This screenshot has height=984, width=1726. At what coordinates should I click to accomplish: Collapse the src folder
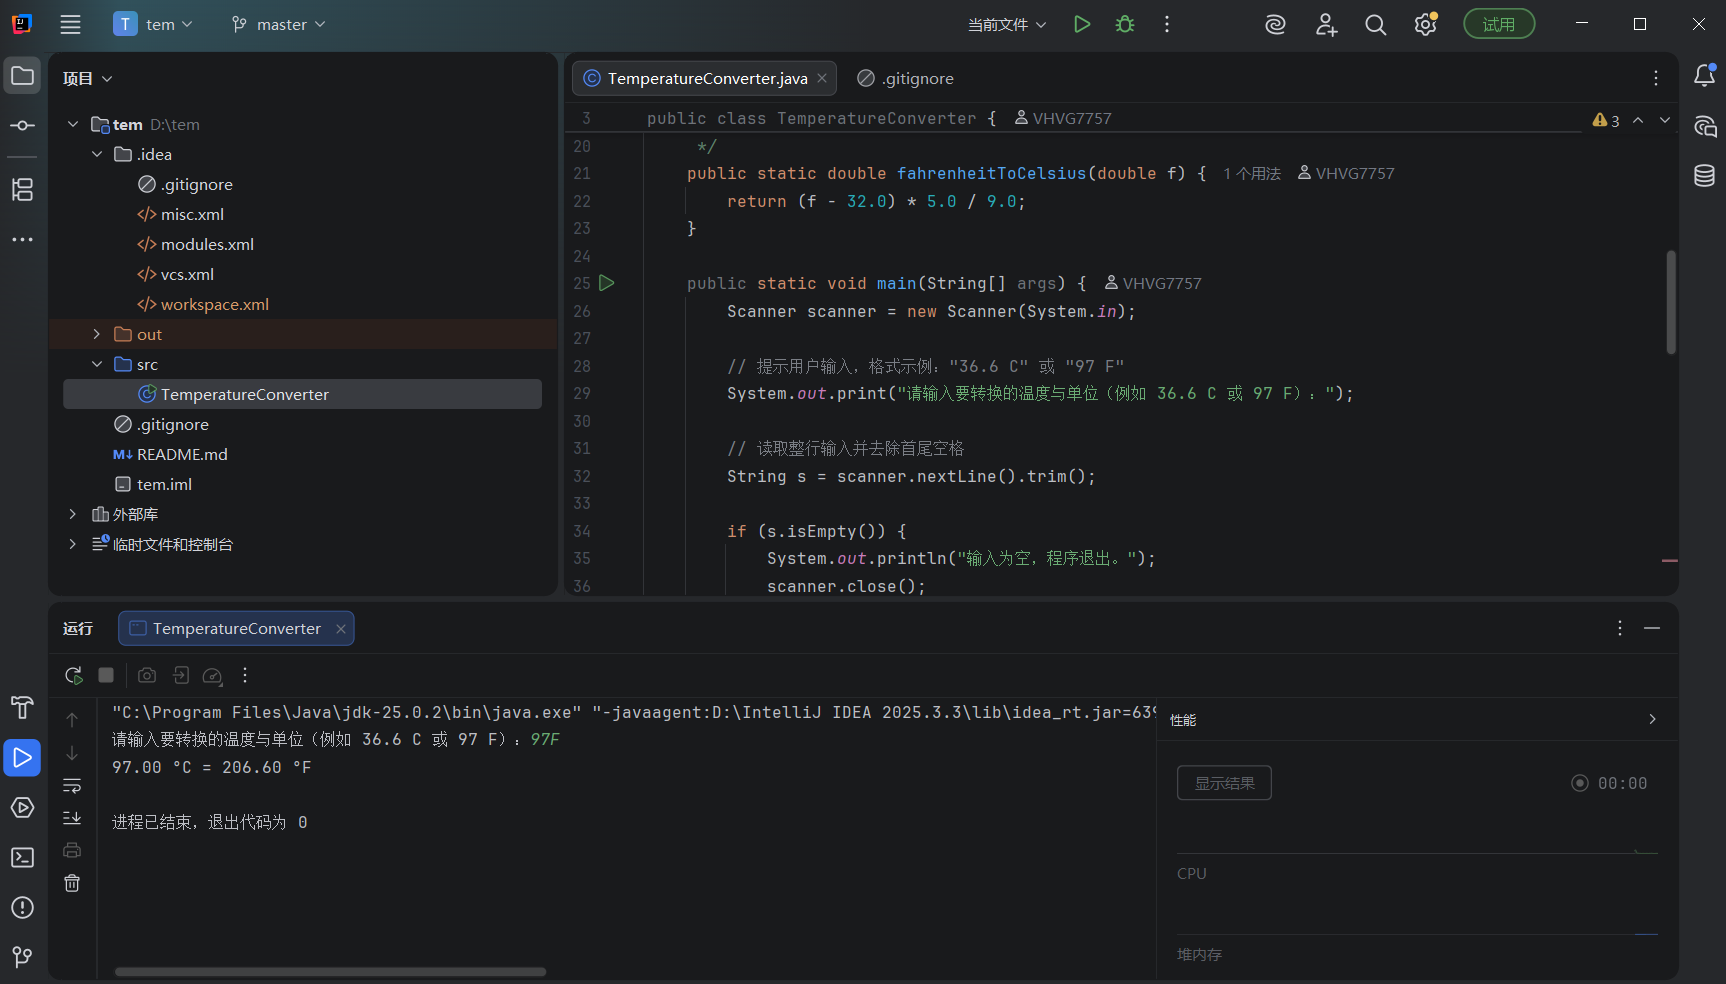point(97,364)
